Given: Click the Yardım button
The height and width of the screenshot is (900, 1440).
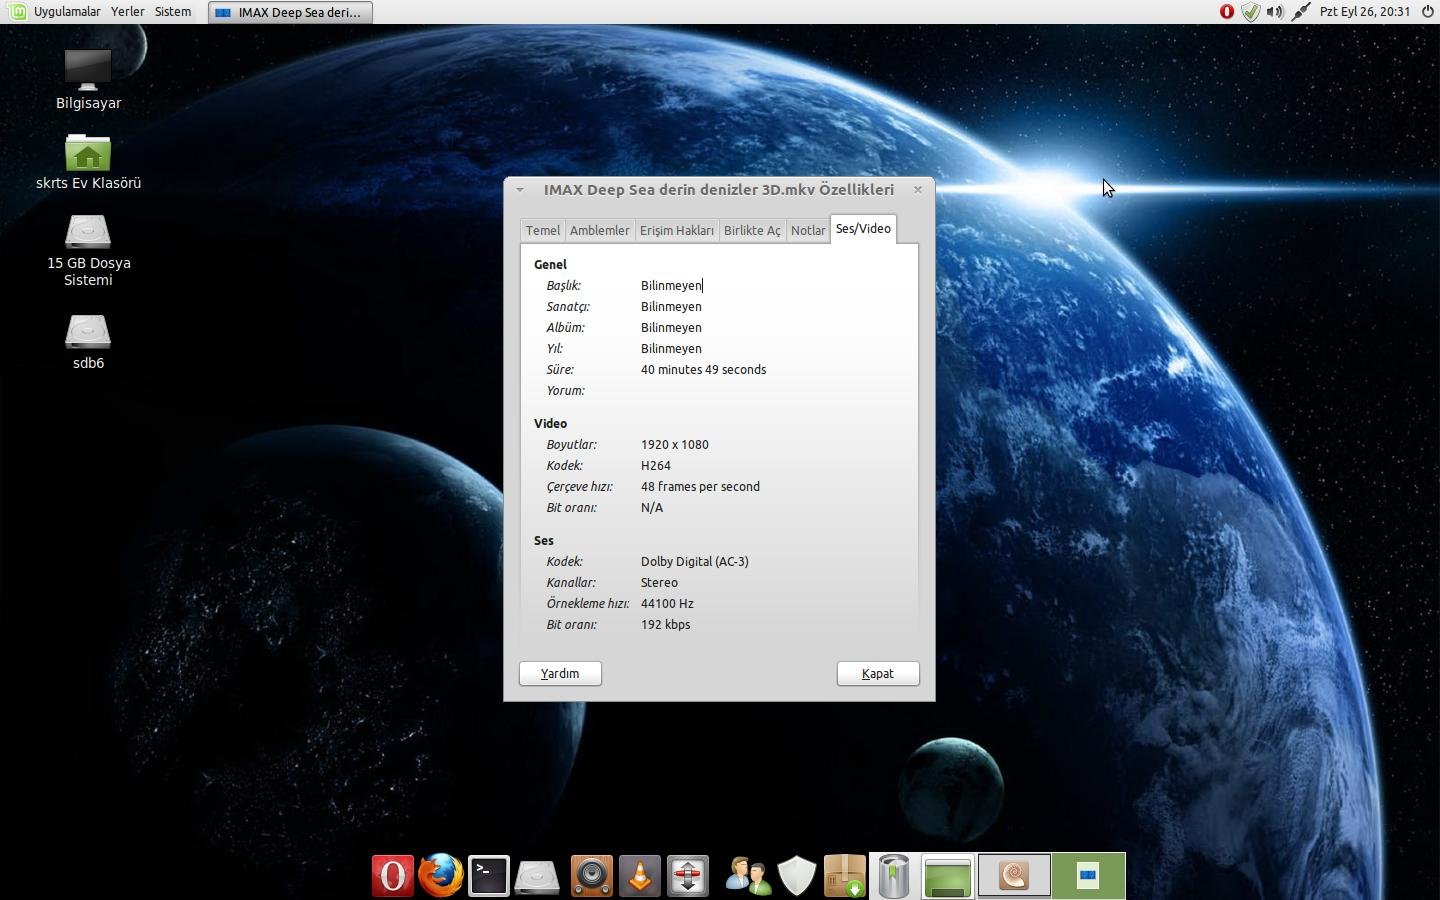Looking at the screenshot, I should pyautogui.click(x=560, y=674).
